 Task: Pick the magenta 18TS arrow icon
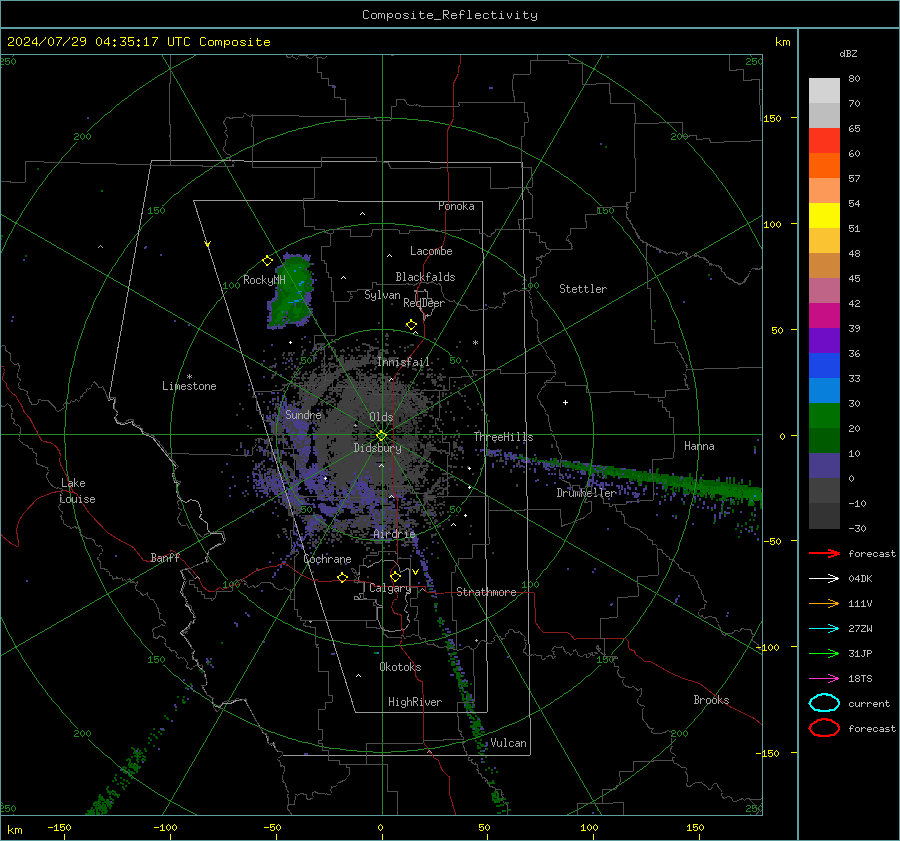(x=824, y=679)
